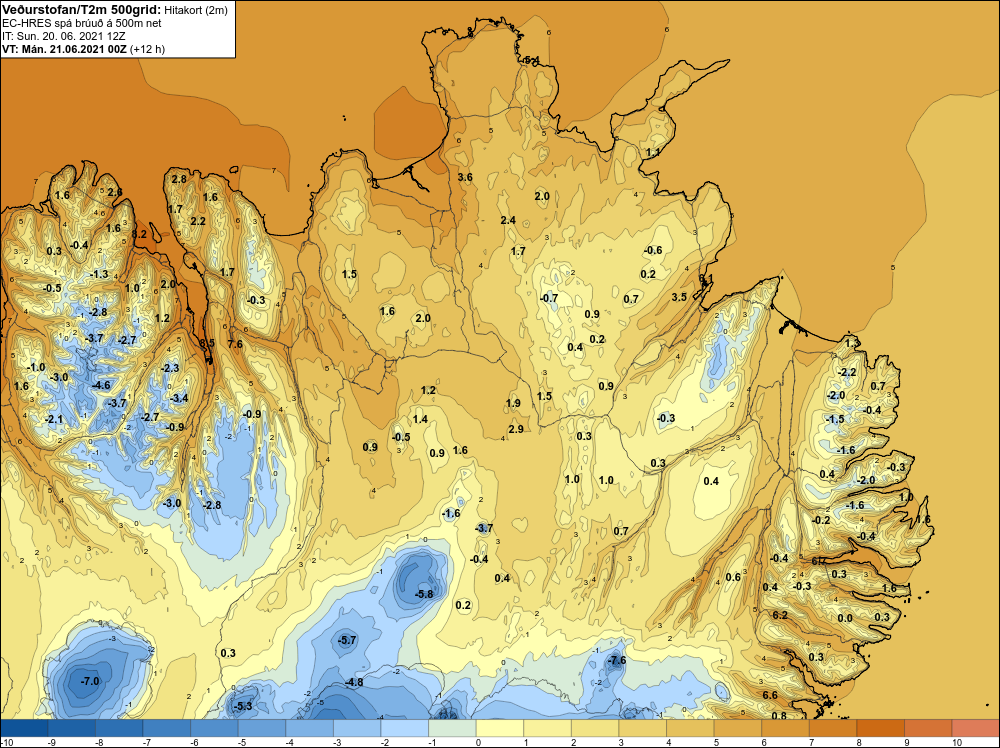Click the -1.3 temperature value
The height and width of the screenshot is (748, 1000).
[x=99, y=274]
